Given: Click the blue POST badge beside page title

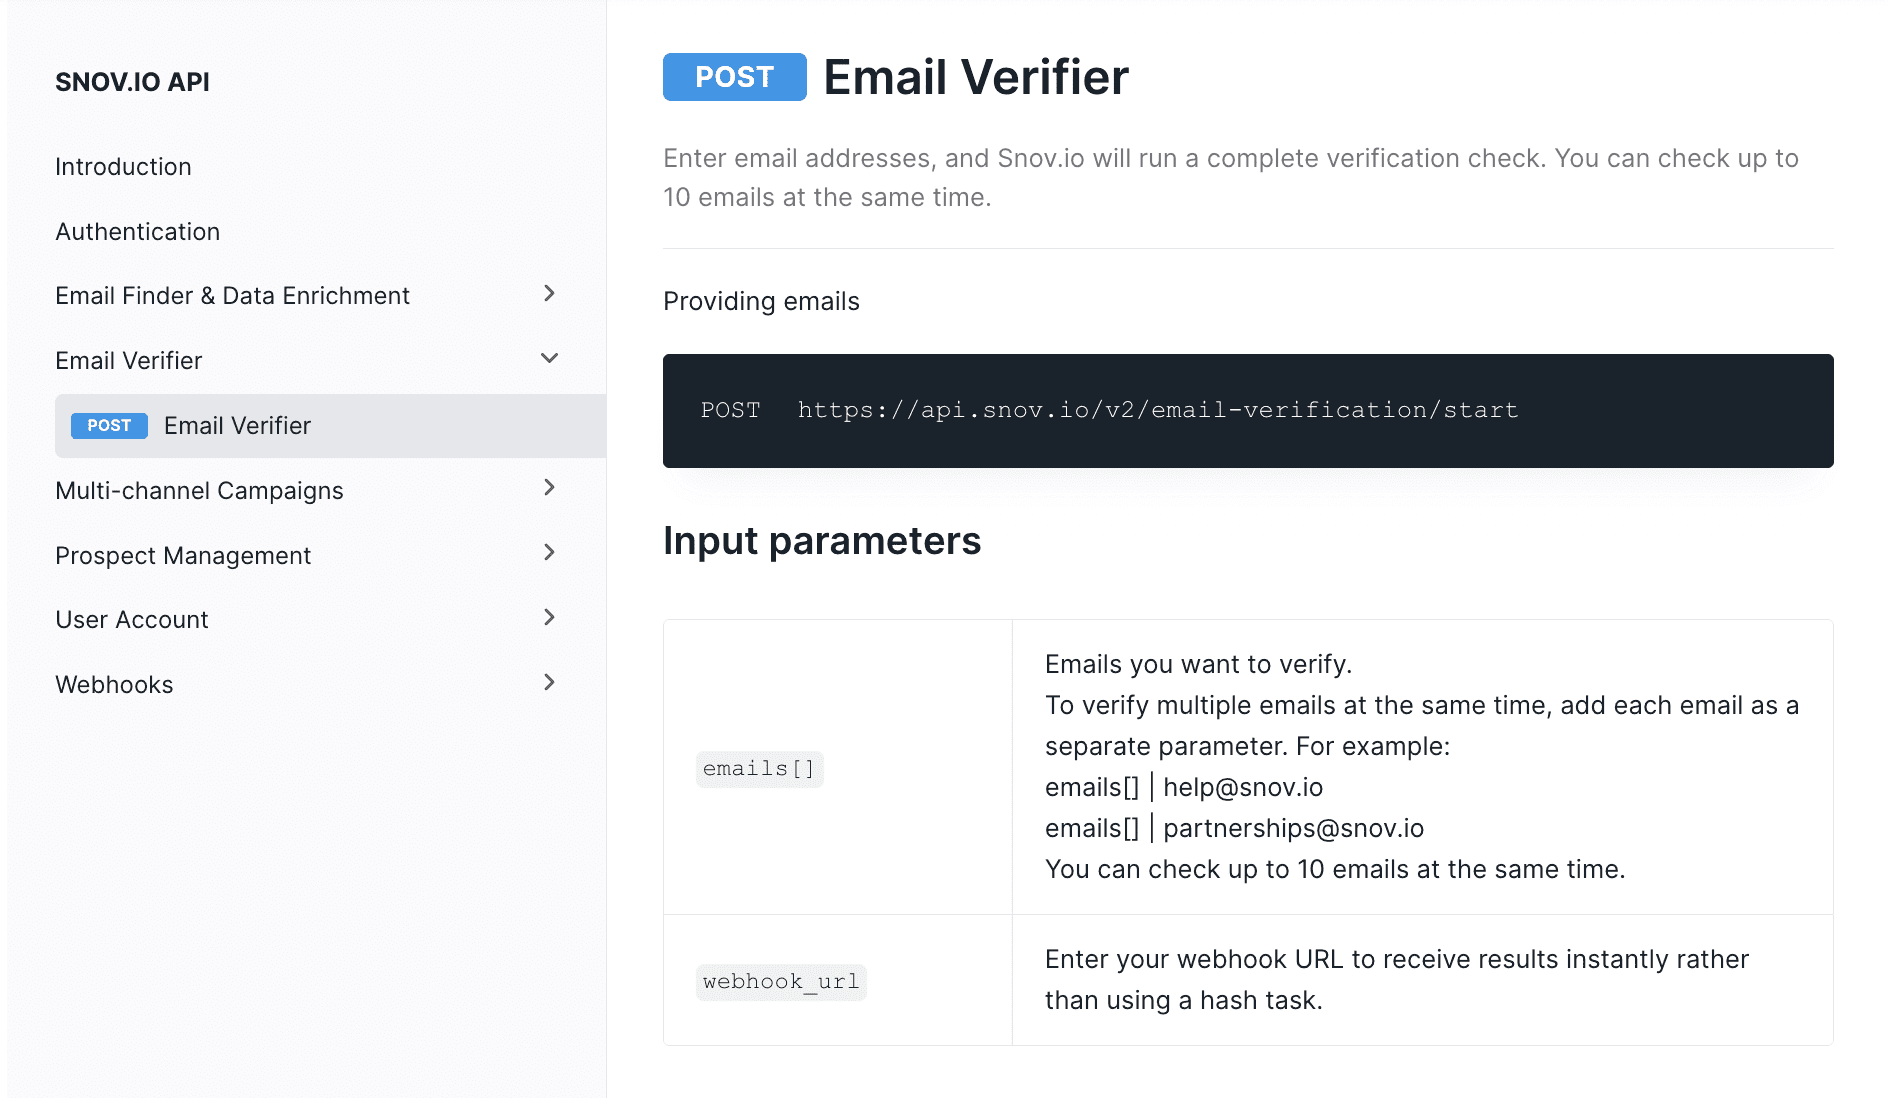Looking at the screenshot, I should coord(734,77).
